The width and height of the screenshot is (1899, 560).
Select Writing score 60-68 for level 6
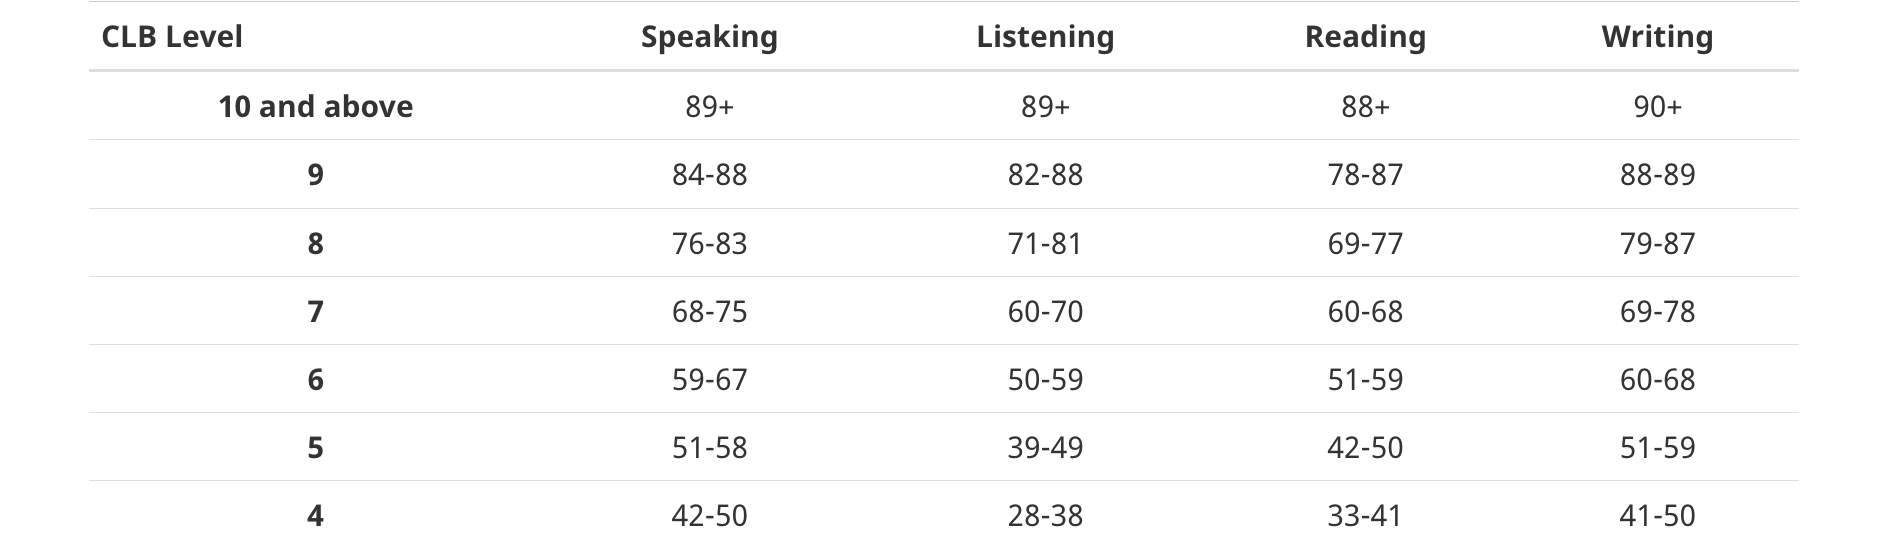click(x=1657, y=379)
